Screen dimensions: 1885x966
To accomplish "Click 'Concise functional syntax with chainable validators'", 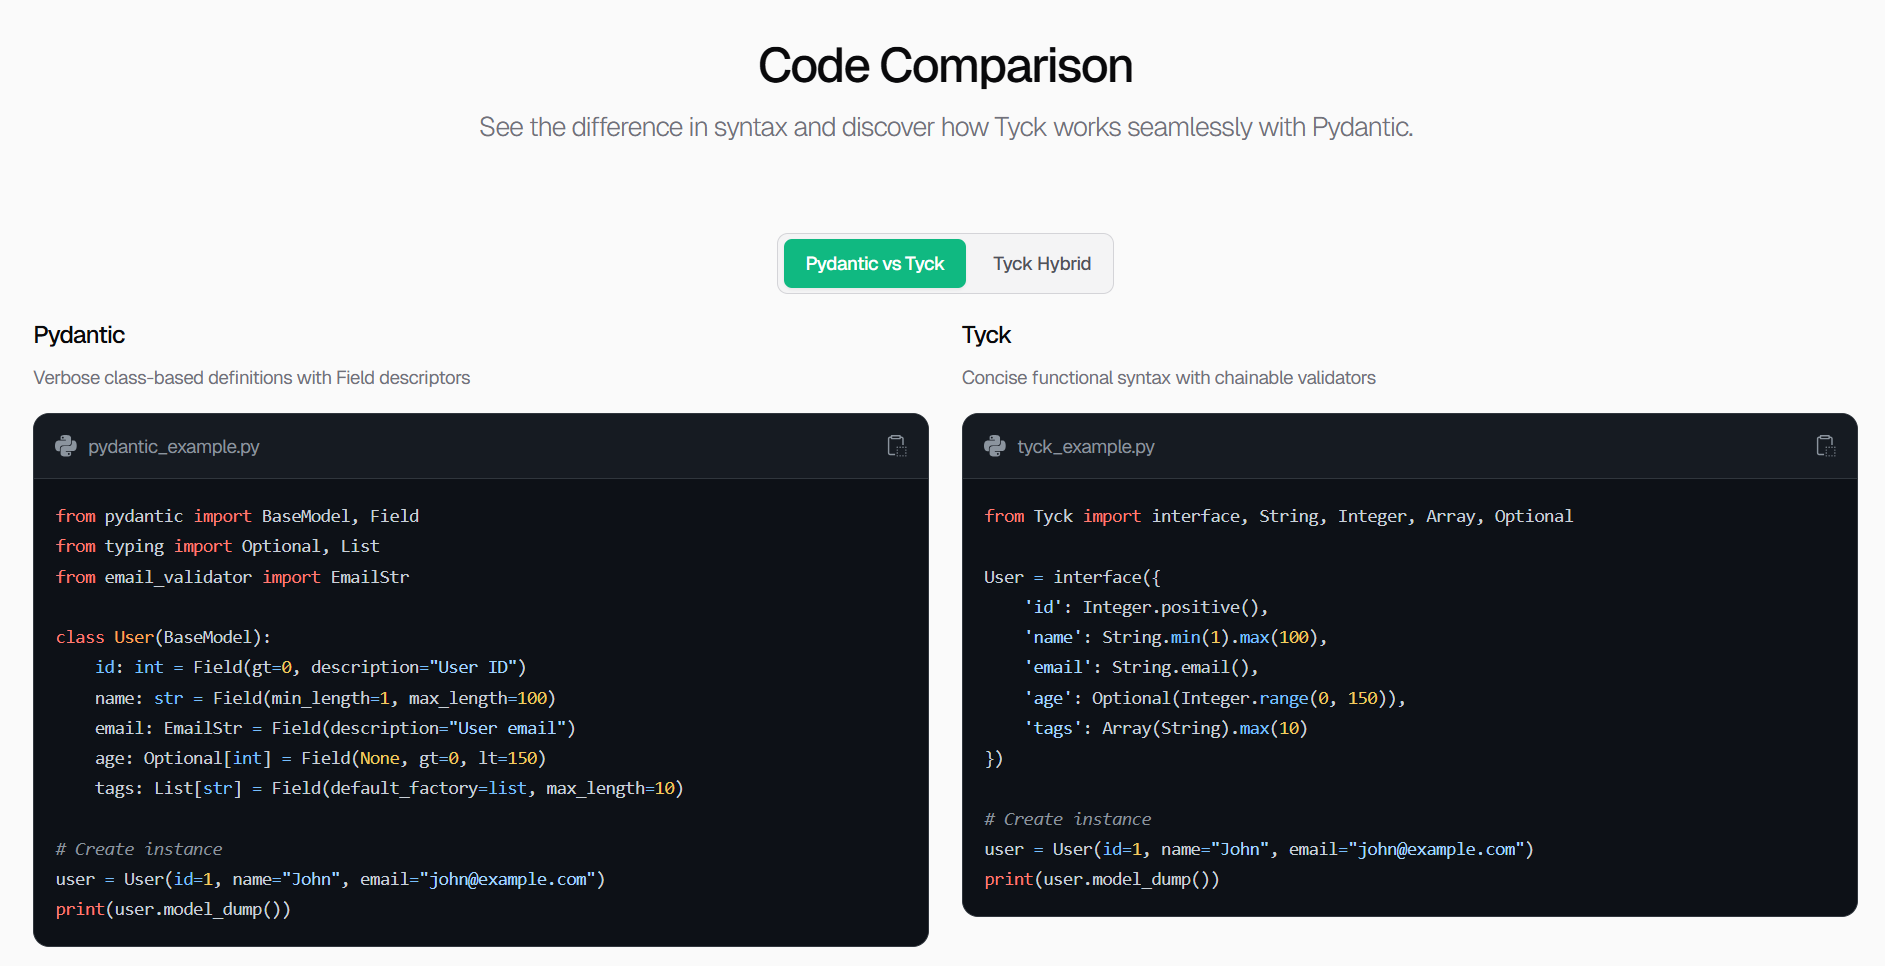I will click(1169, 378).
